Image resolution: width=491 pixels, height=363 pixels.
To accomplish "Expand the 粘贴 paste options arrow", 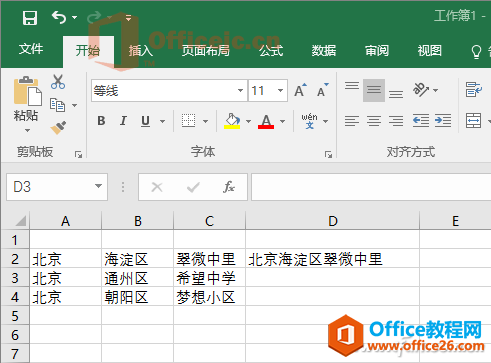I will coord(27,130).
